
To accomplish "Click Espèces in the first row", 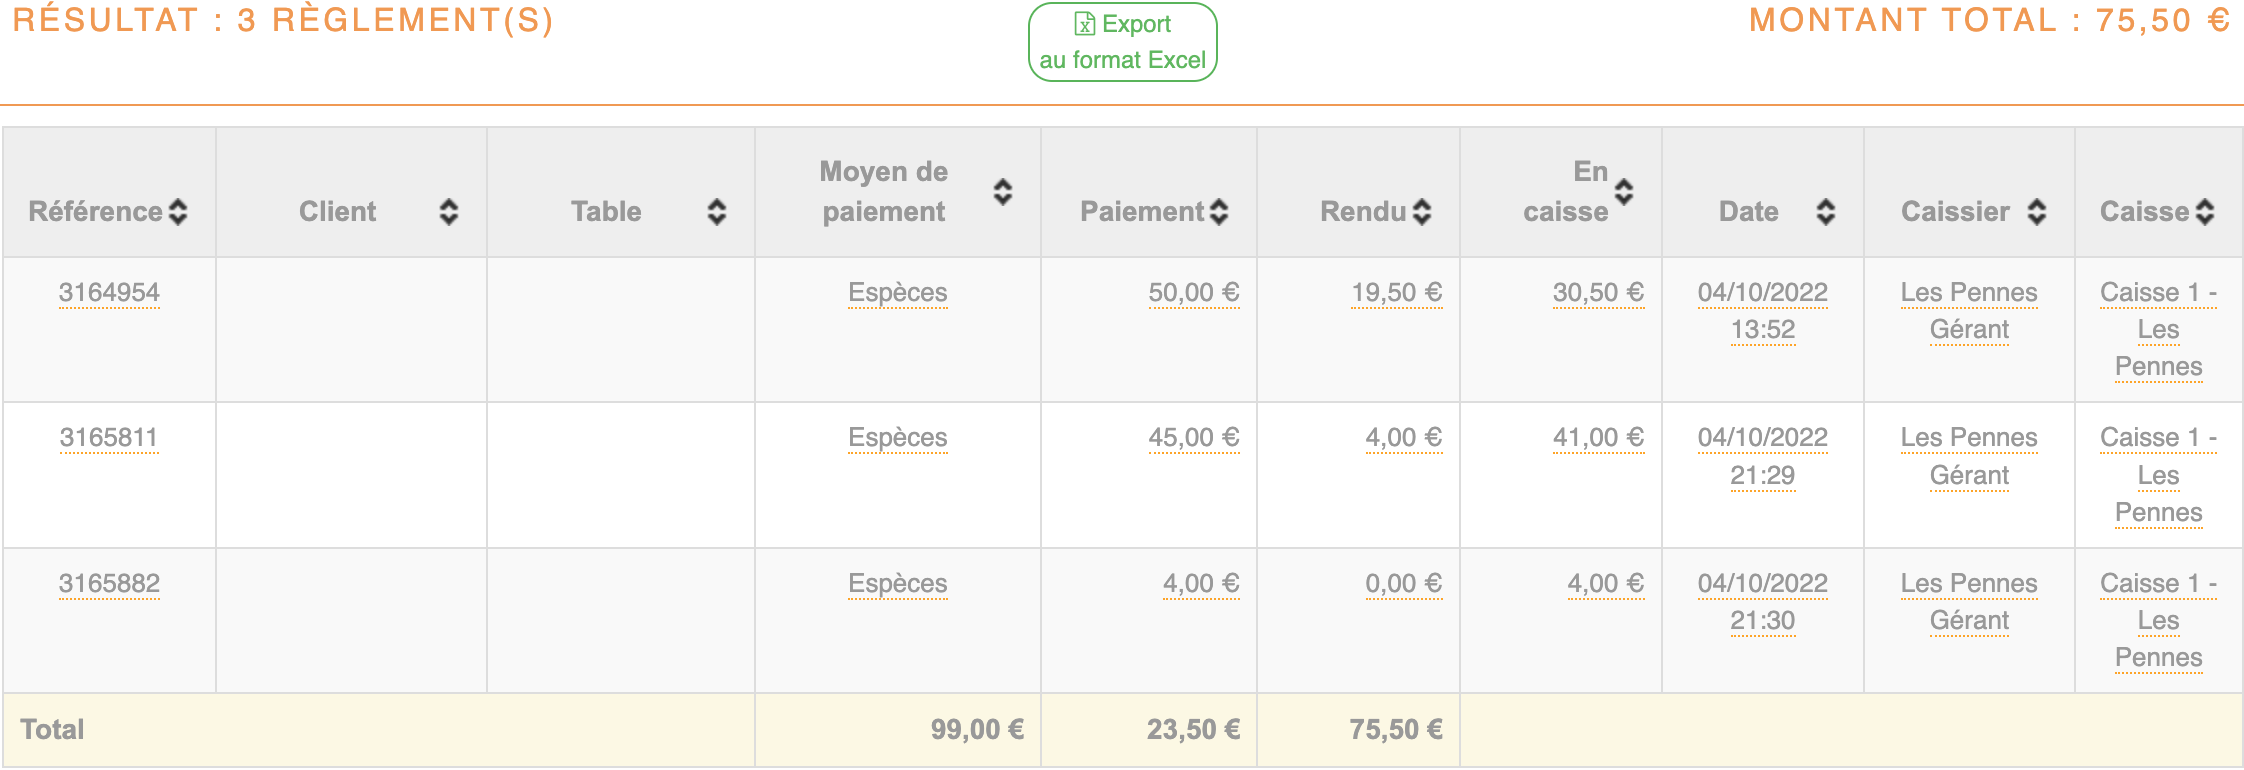I will click(x=897, y=293).
